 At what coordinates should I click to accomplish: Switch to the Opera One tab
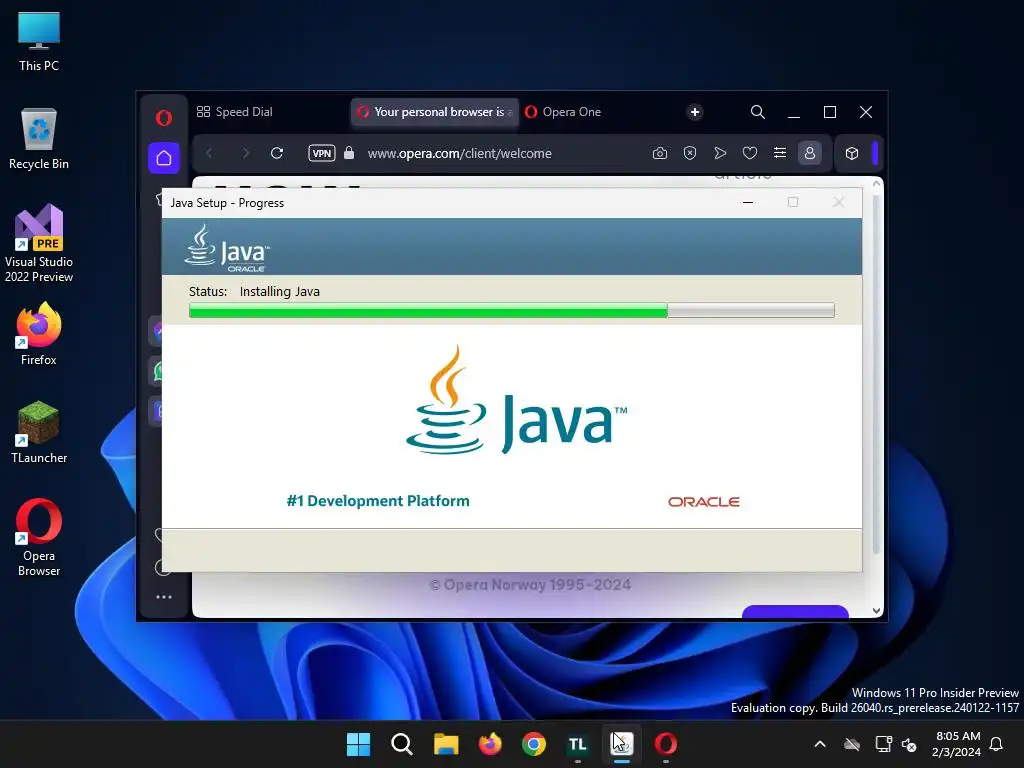click(563, 112)
